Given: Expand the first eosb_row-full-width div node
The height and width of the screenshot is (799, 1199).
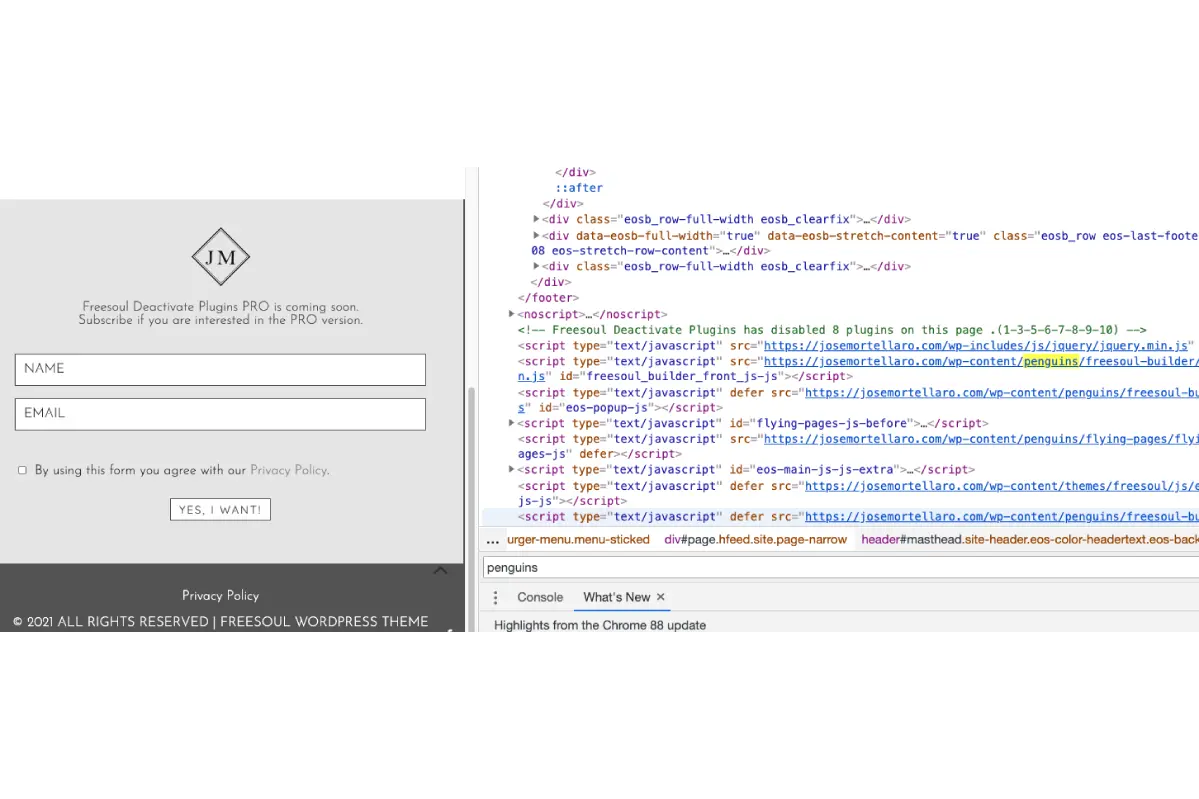Looking at the screenshot, I should coord(537,219).
